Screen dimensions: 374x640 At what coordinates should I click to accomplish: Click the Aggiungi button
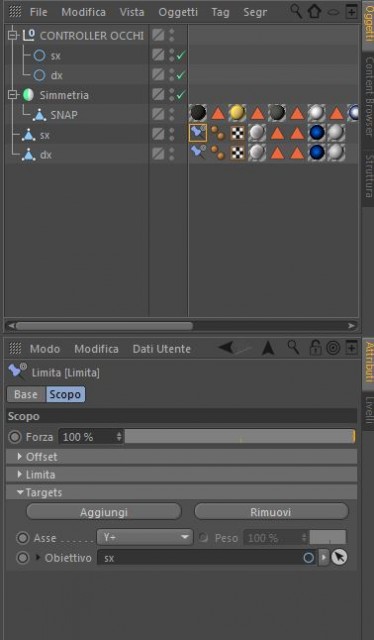tap(104, 512)
